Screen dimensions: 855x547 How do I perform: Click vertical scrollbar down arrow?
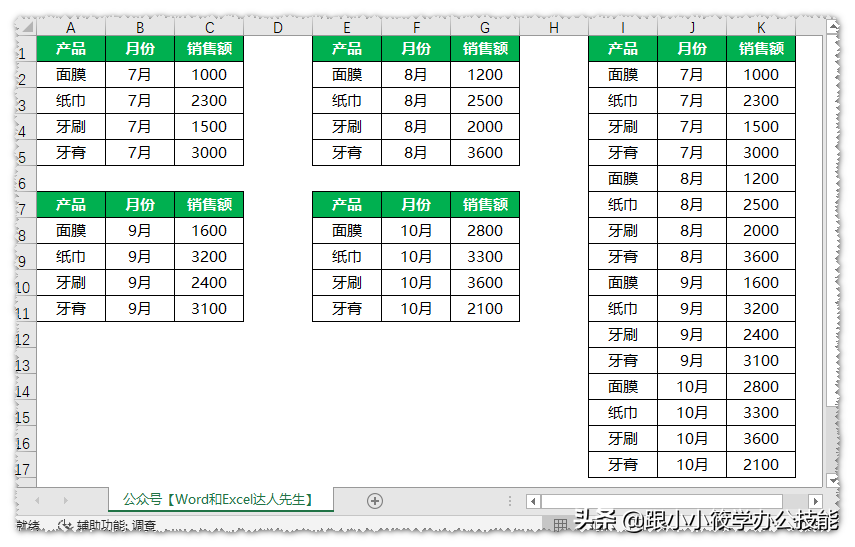tap(832, 480)
